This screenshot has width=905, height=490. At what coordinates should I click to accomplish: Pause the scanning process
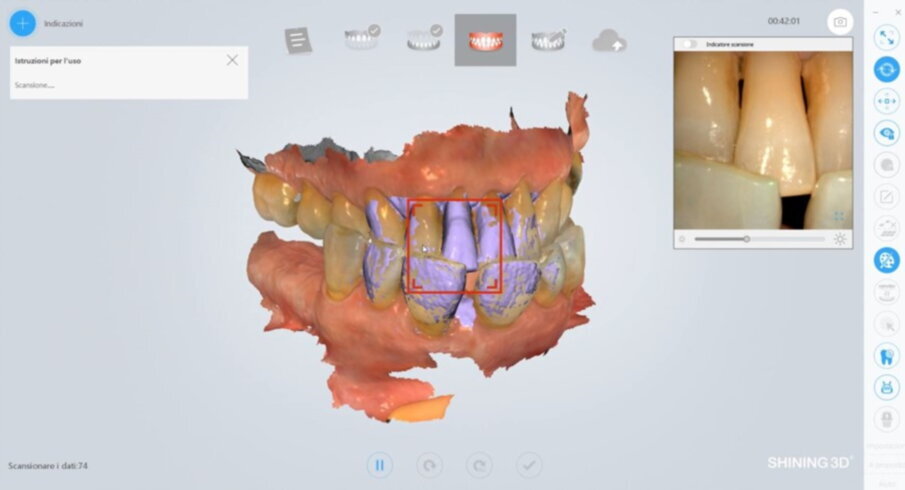379,464
